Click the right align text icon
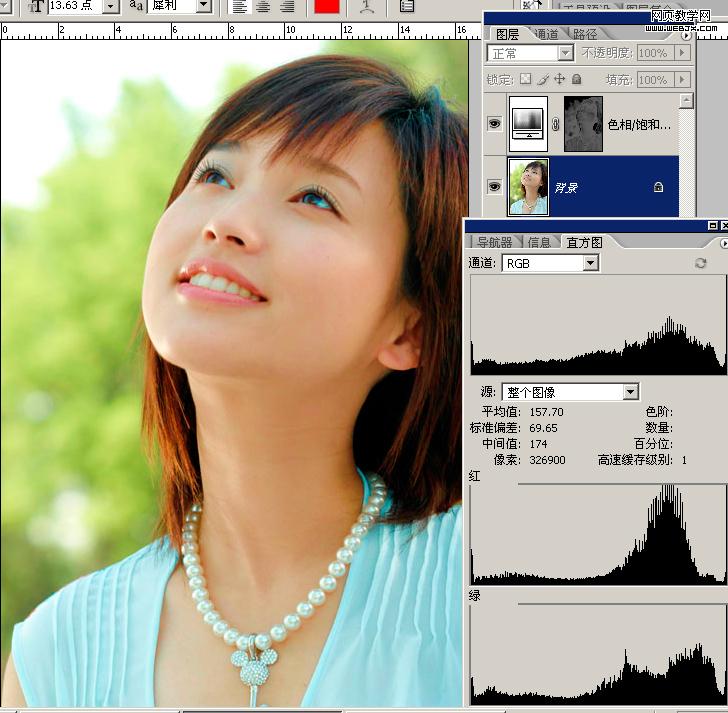 pyautogui.click(x=287, y=7)
